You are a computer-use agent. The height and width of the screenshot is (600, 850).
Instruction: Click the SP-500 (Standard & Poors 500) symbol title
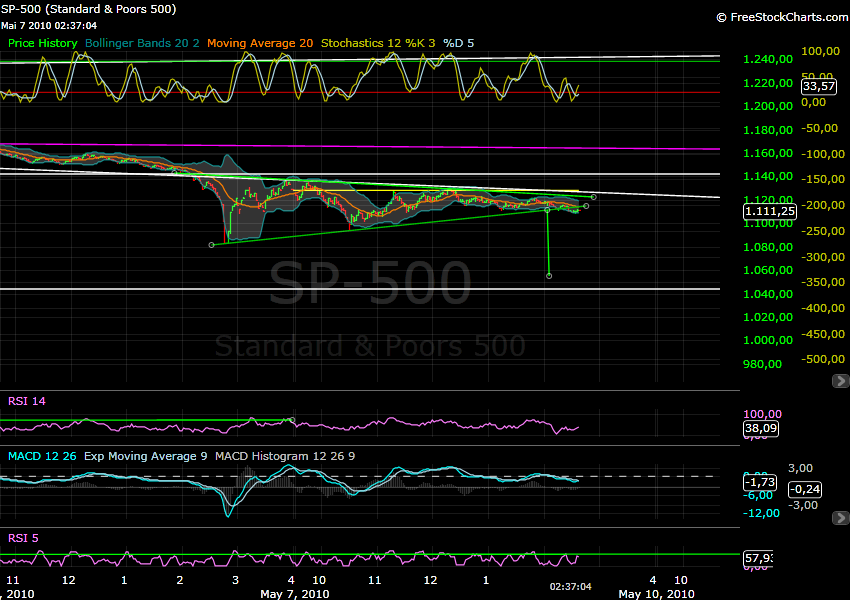(88, 9)
